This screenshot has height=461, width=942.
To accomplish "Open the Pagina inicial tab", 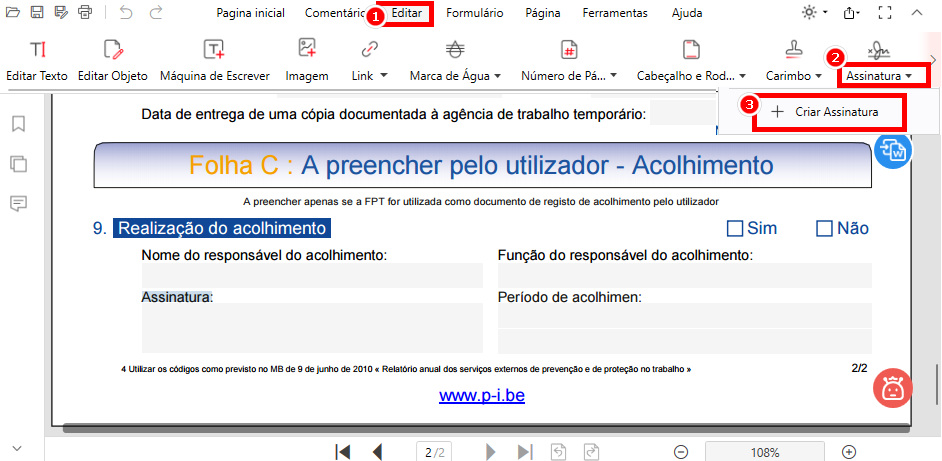I will coord(251,13).
